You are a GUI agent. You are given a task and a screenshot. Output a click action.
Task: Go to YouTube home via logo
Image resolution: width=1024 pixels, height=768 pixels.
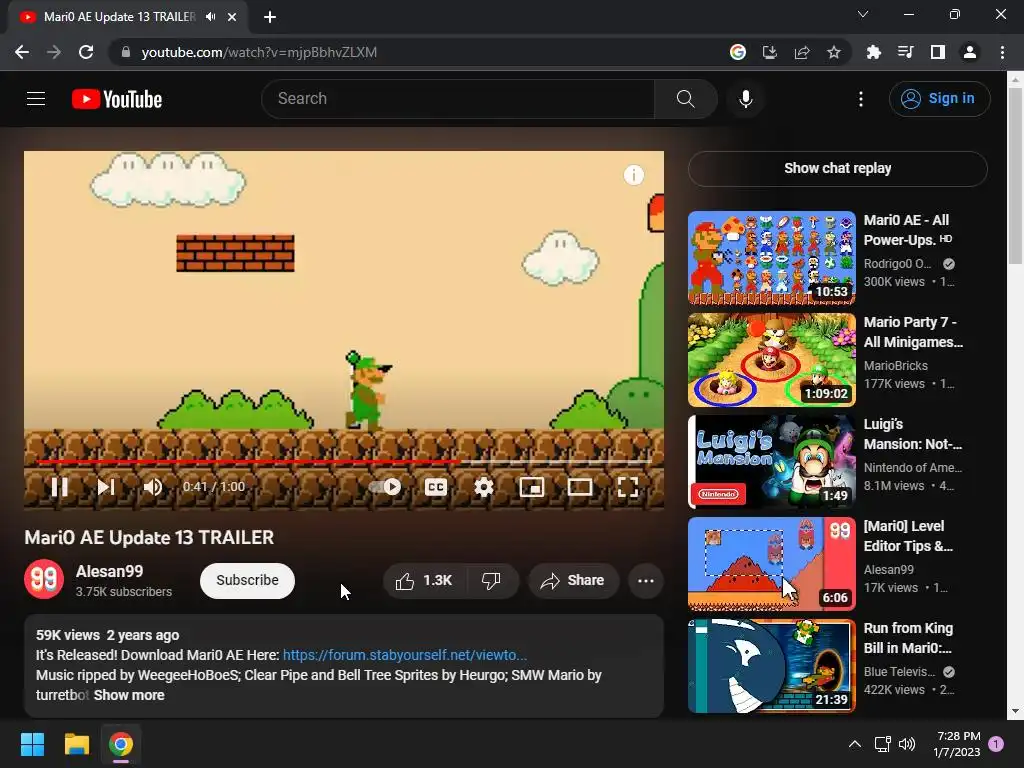pos(117,99)
